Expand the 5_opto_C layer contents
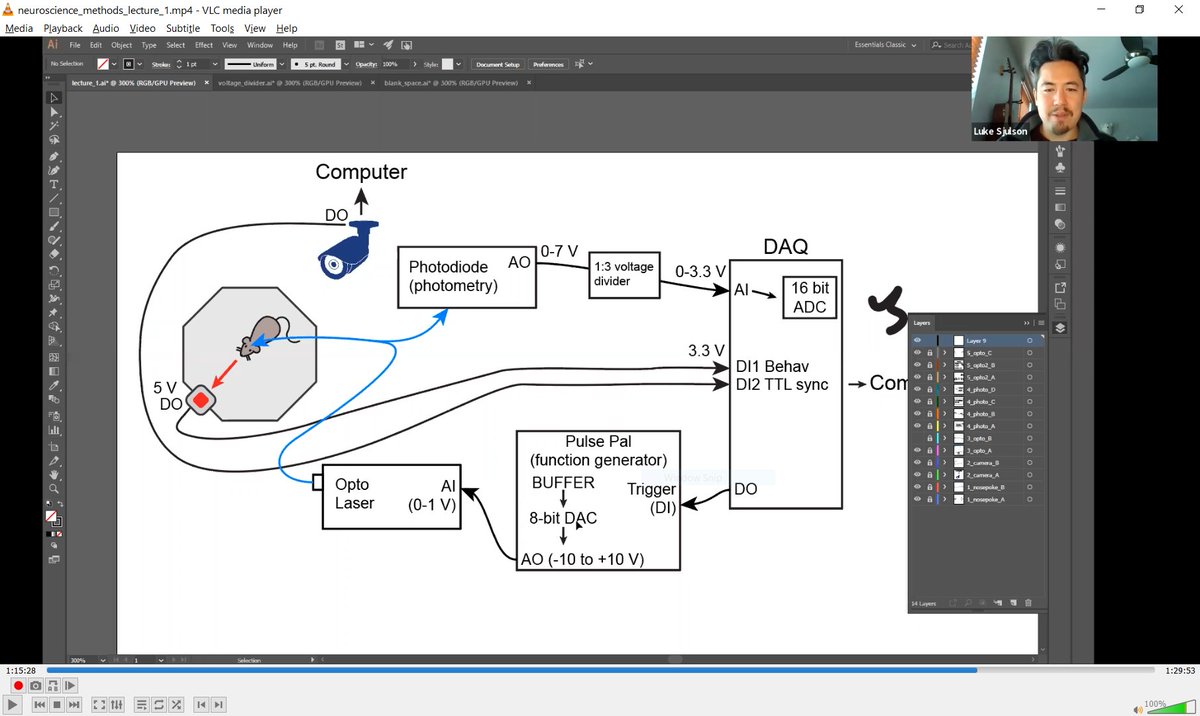Viewport: 1200px width, 716px height. click(x=944, y=353)
